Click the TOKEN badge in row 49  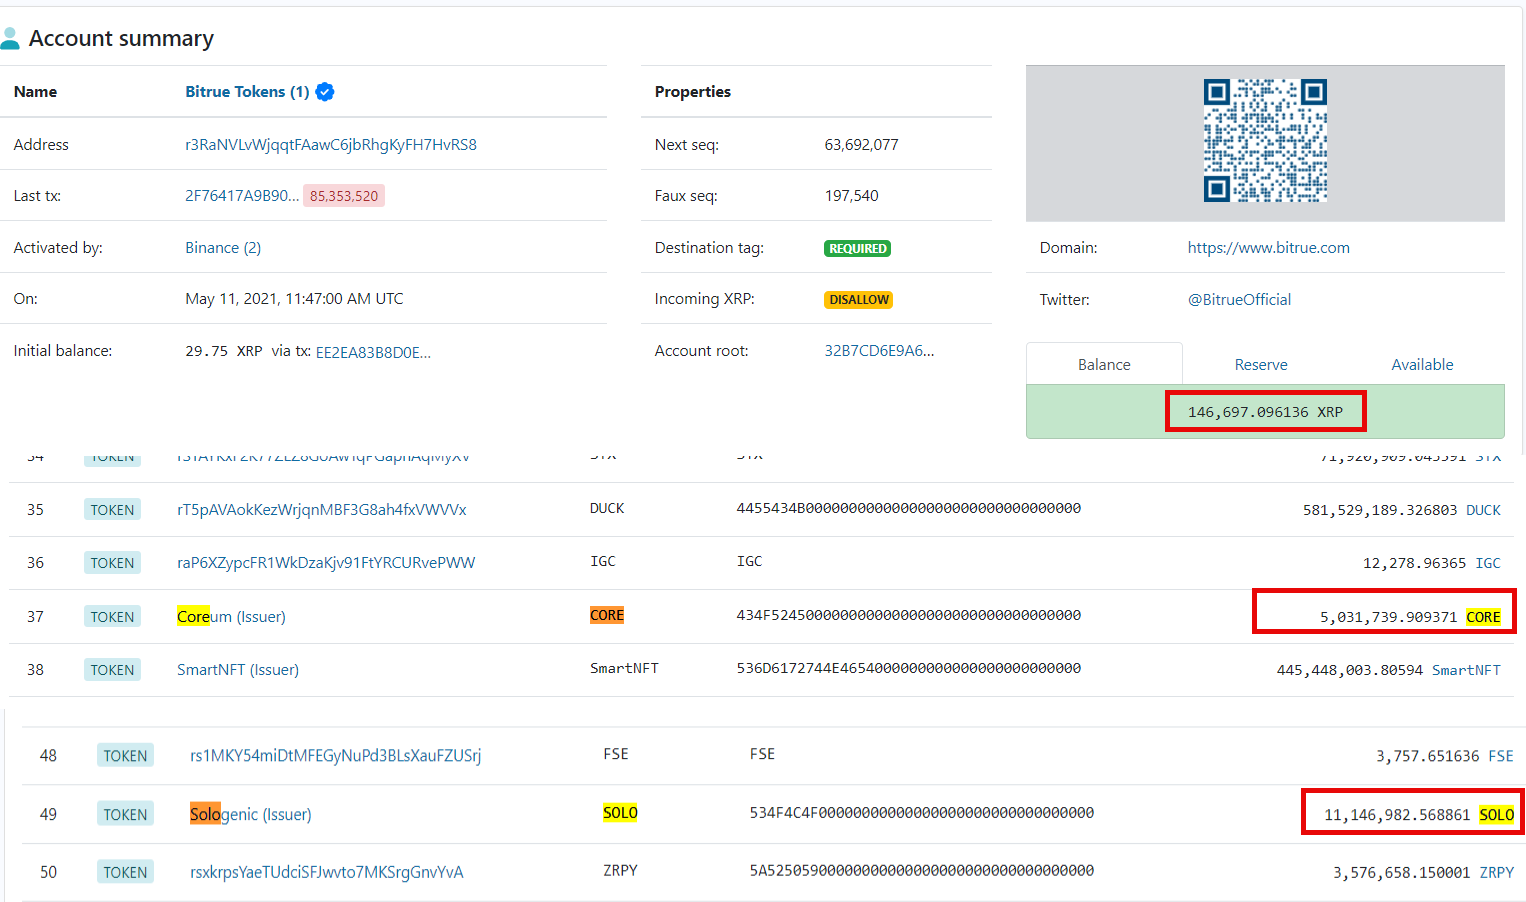(125, 815)
